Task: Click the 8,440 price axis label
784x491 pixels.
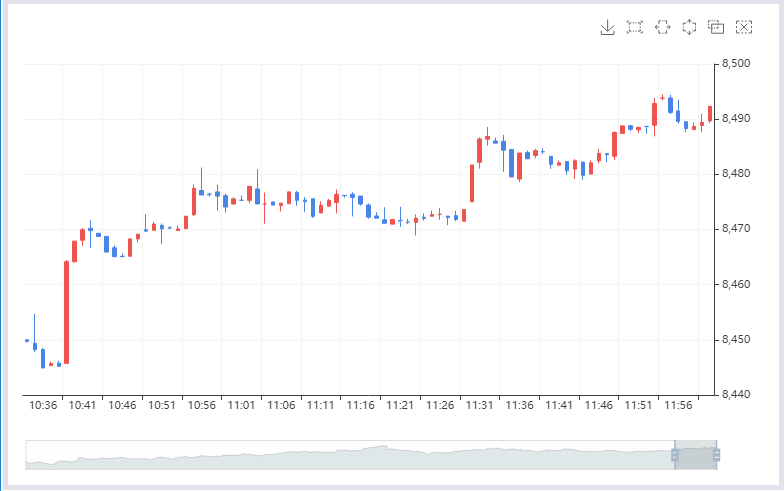Action: coord(736,394)
